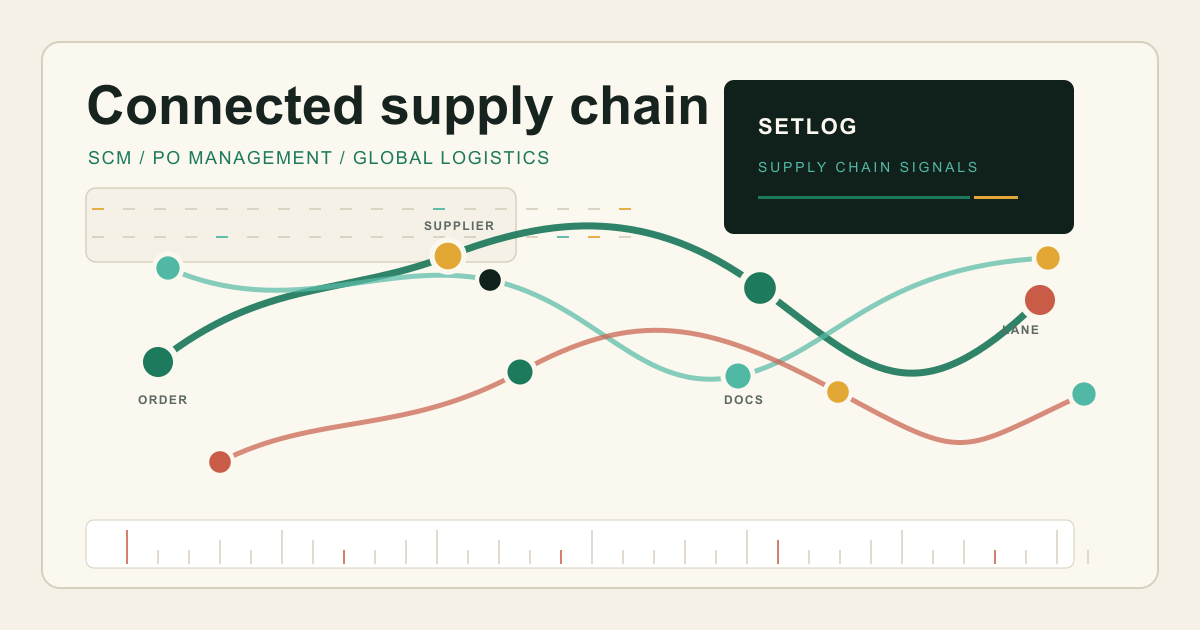Click the large dark green node below SETLOG card

click(x=760, y=288)
